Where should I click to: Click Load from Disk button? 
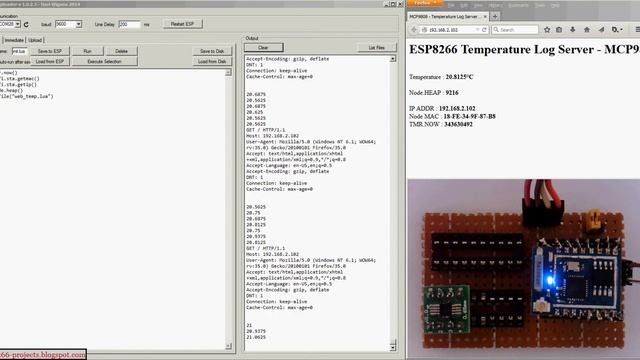point(212,62)
